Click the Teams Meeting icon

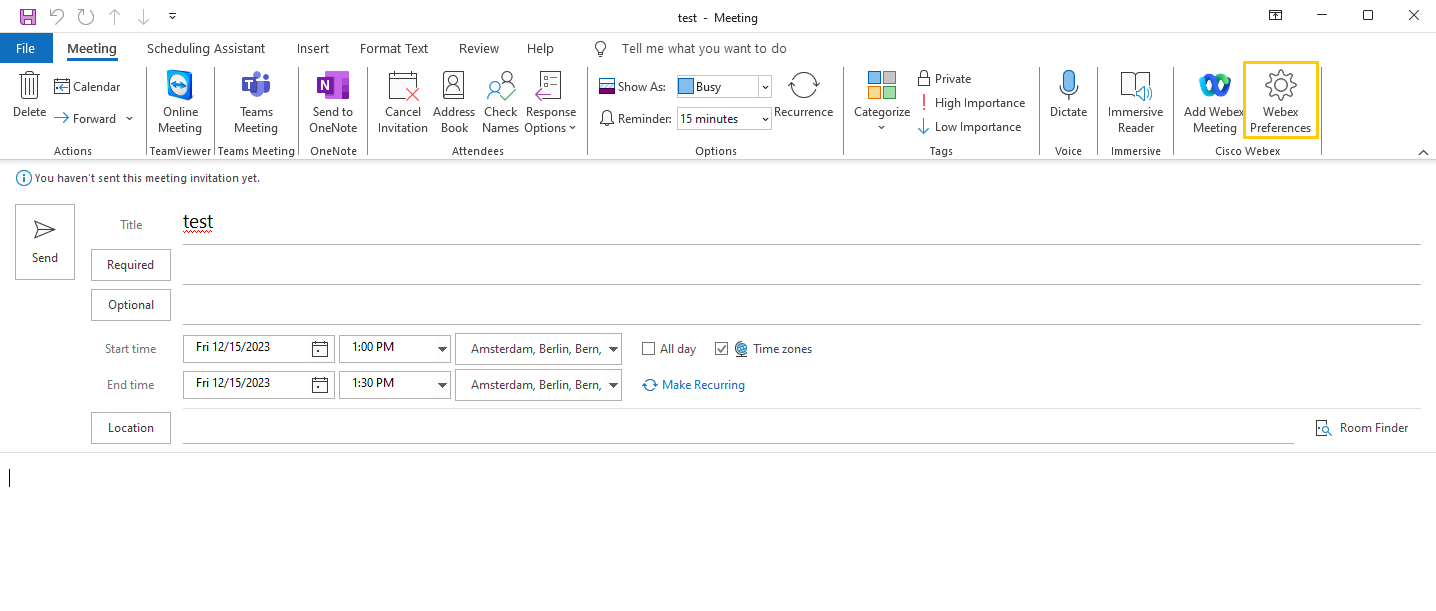(256, 87)
